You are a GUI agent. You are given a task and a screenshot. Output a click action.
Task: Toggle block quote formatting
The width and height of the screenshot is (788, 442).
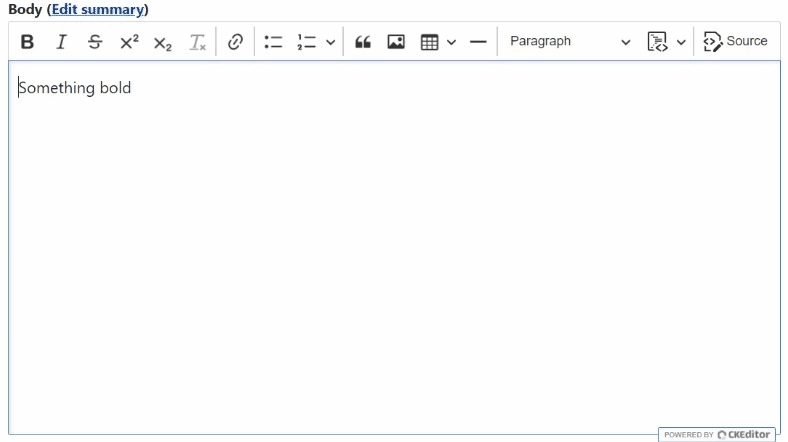(363, 42)
